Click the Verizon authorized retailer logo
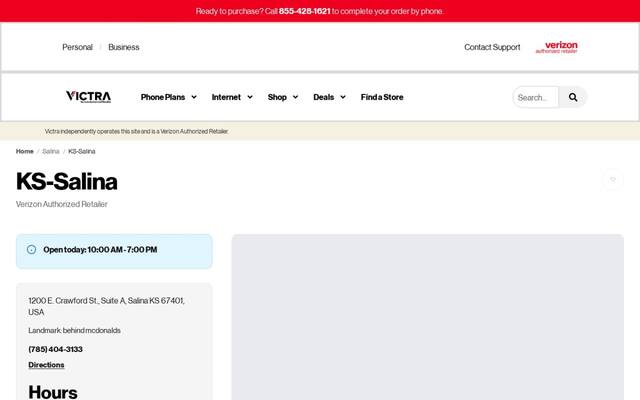This screenshot has height=400, width=640. (x=557, y=47)
